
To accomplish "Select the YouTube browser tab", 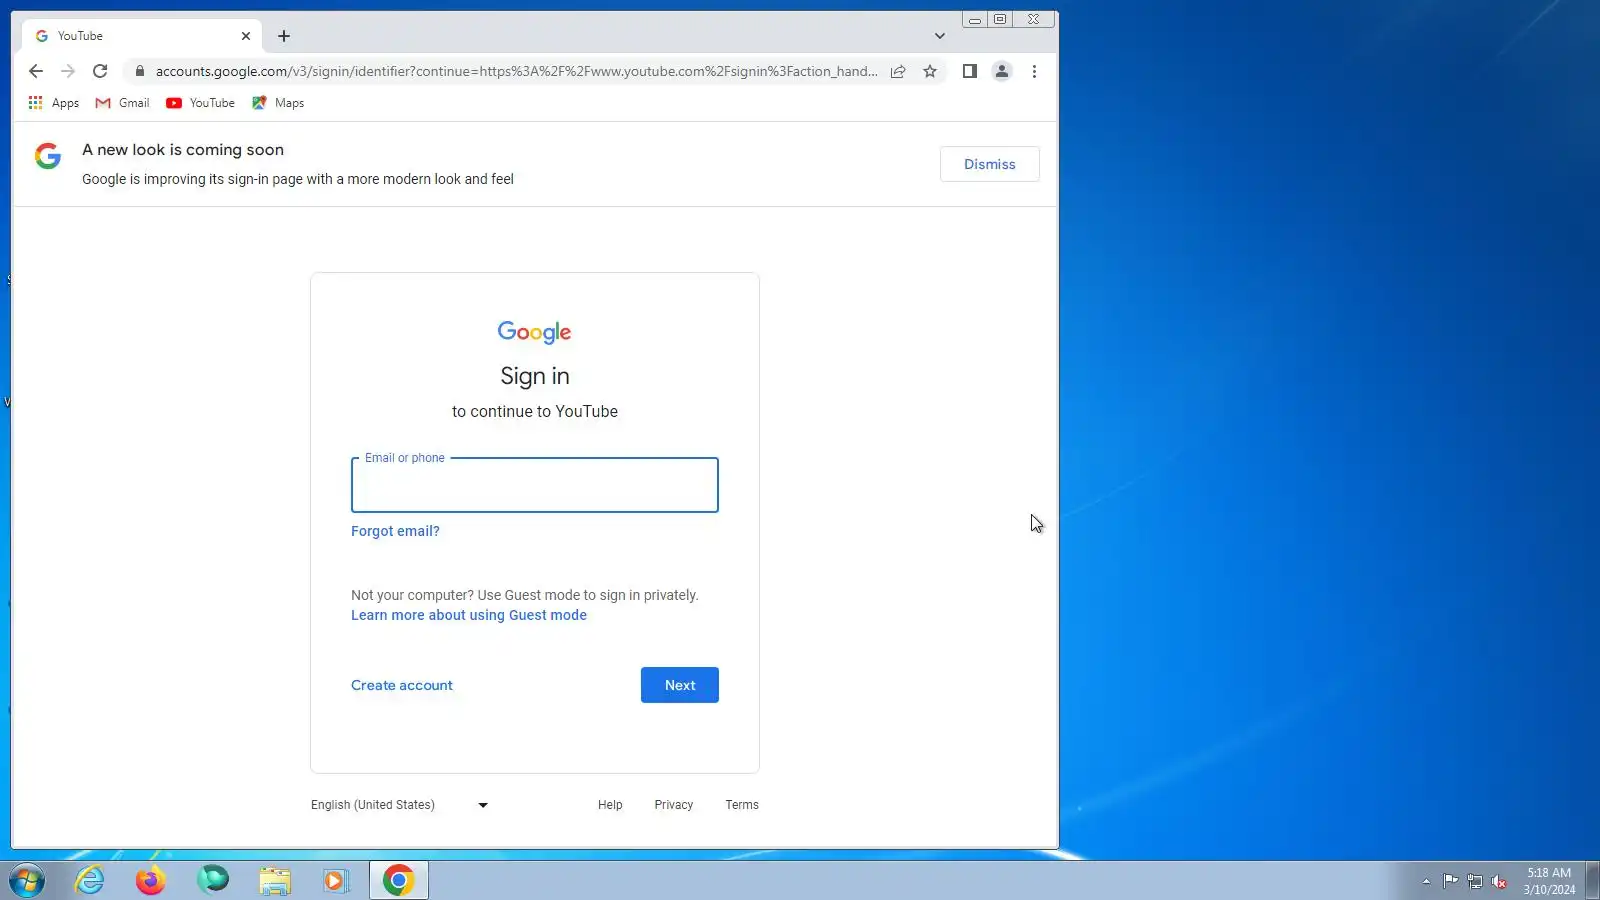I will 142,36.
